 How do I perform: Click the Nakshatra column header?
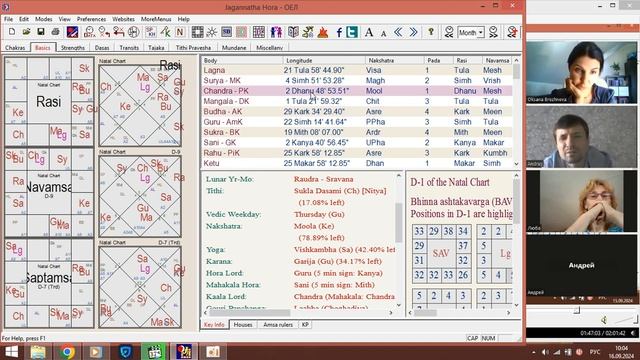(394, 60)
